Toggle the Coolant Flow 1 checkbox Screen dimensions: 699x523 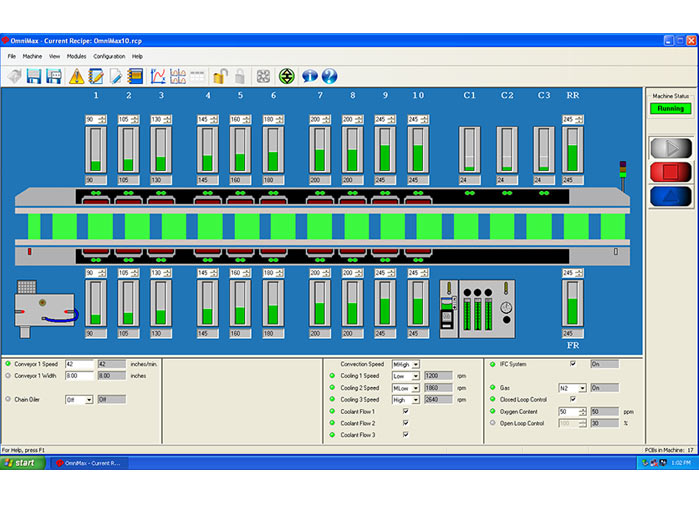coord(405,411)
